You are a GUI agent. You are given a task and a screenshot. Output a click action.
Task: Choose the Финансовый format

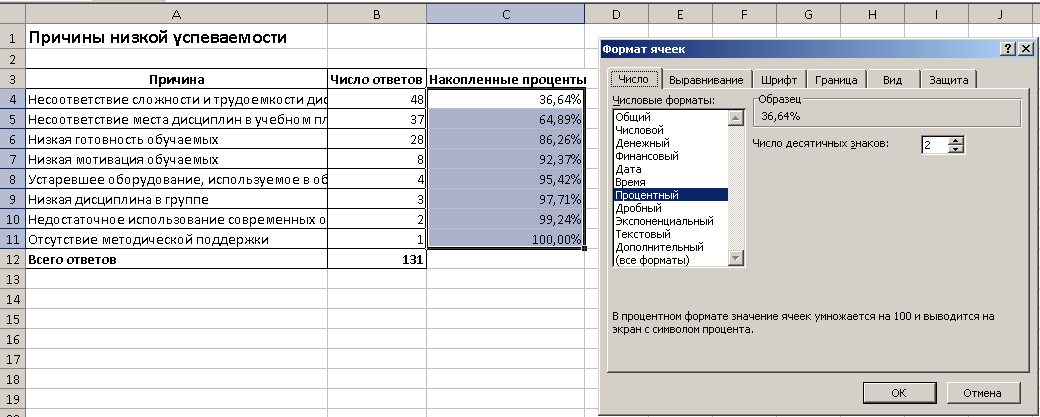[671, 156]
